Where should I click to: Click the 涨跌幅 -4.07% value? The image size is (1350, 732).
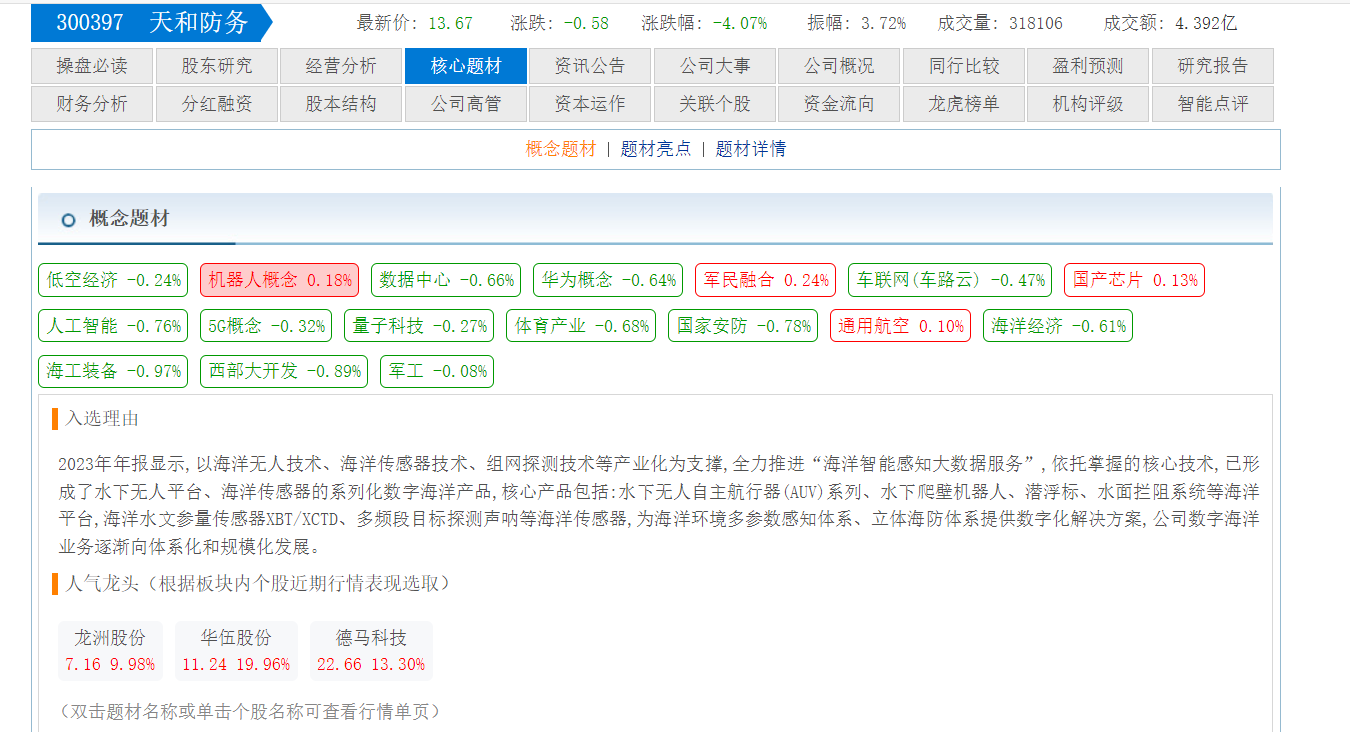740,23
